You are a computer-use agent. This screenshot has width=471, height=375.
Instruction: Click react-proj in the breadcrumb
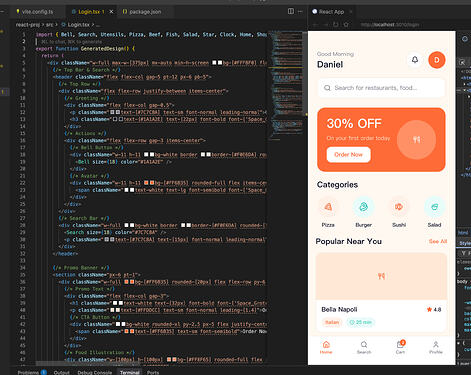coord(28,25)
